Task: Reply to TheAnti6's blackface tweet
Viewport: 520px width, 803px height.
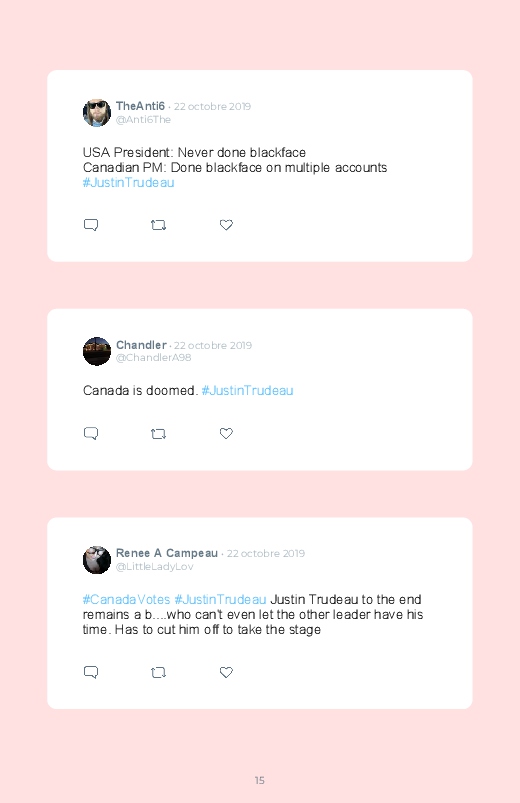Action: coord(91,225)
